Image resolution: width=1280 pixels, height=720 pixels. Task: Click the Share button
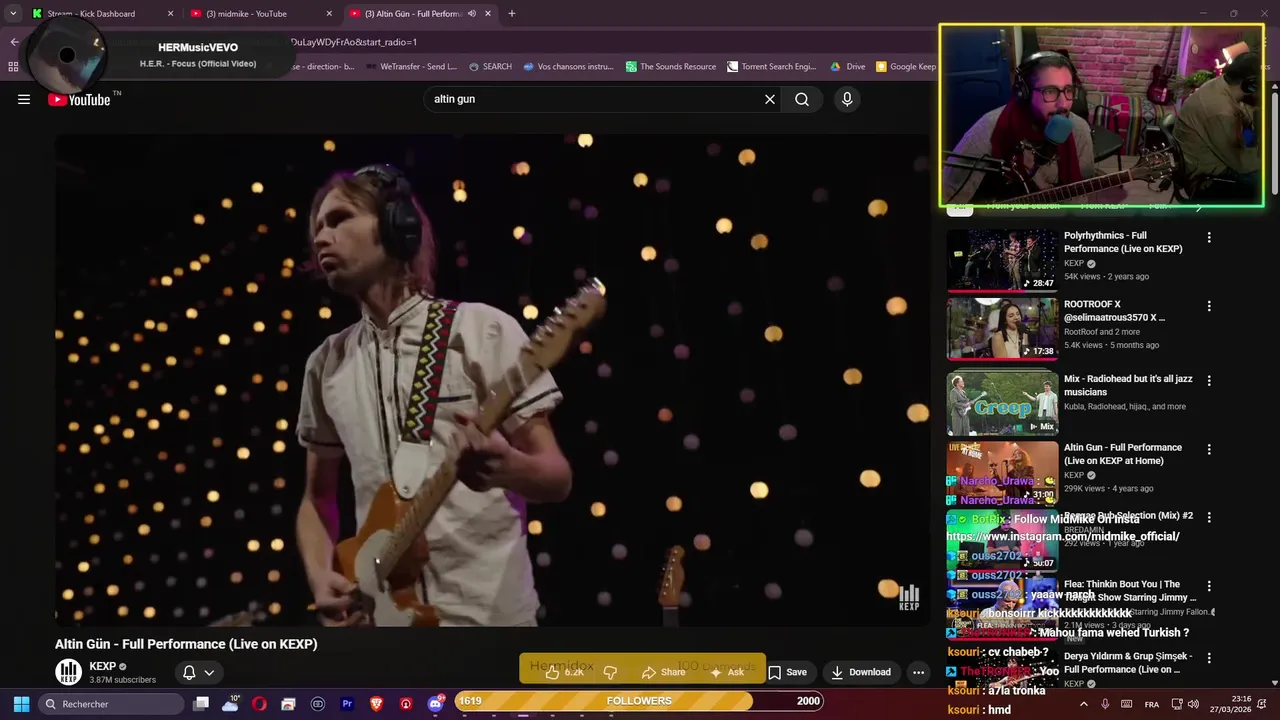point(664,672)
